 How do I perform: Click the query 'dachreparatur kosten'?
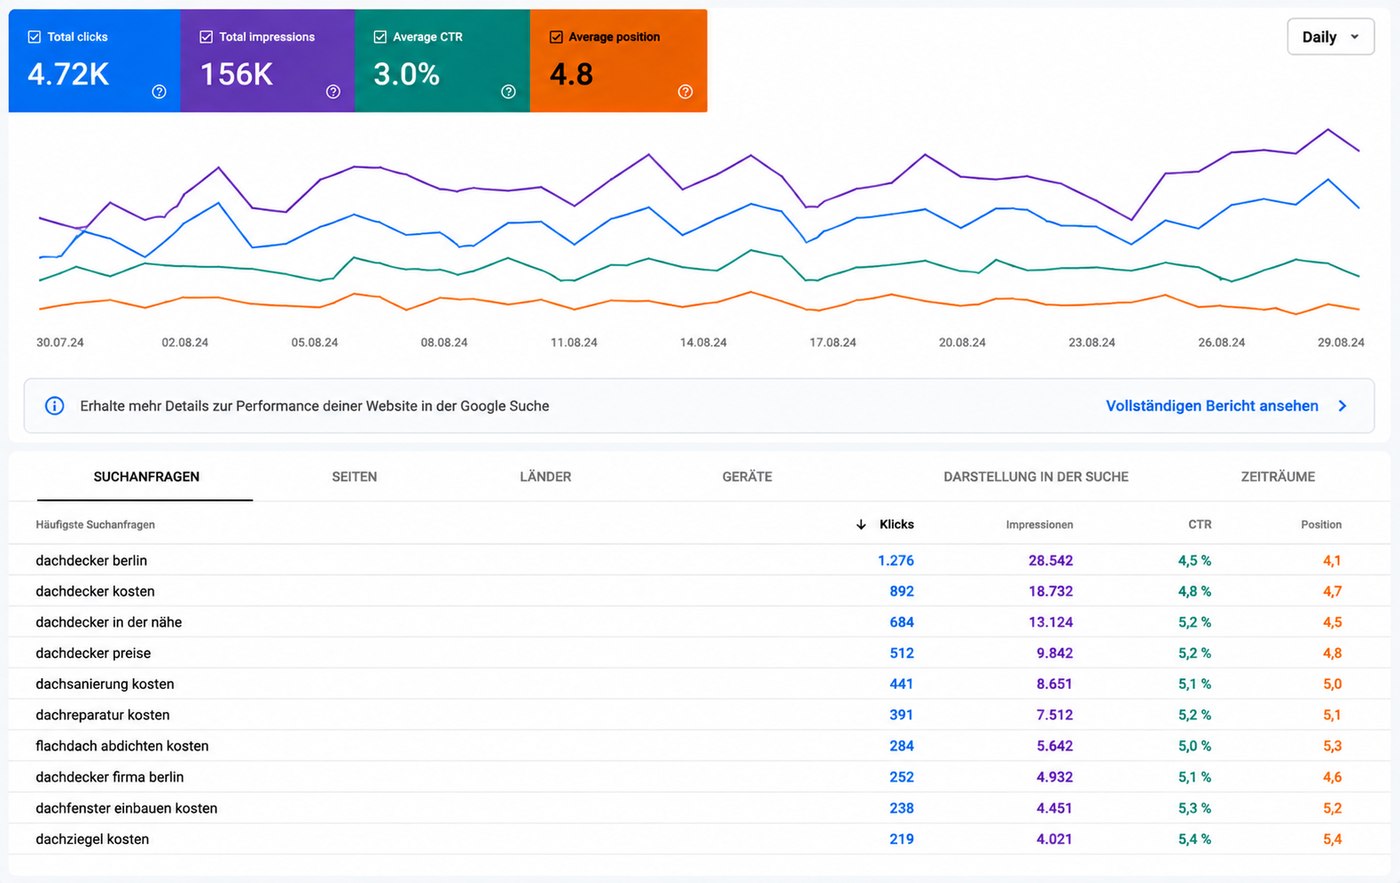[x=103, y=716]
